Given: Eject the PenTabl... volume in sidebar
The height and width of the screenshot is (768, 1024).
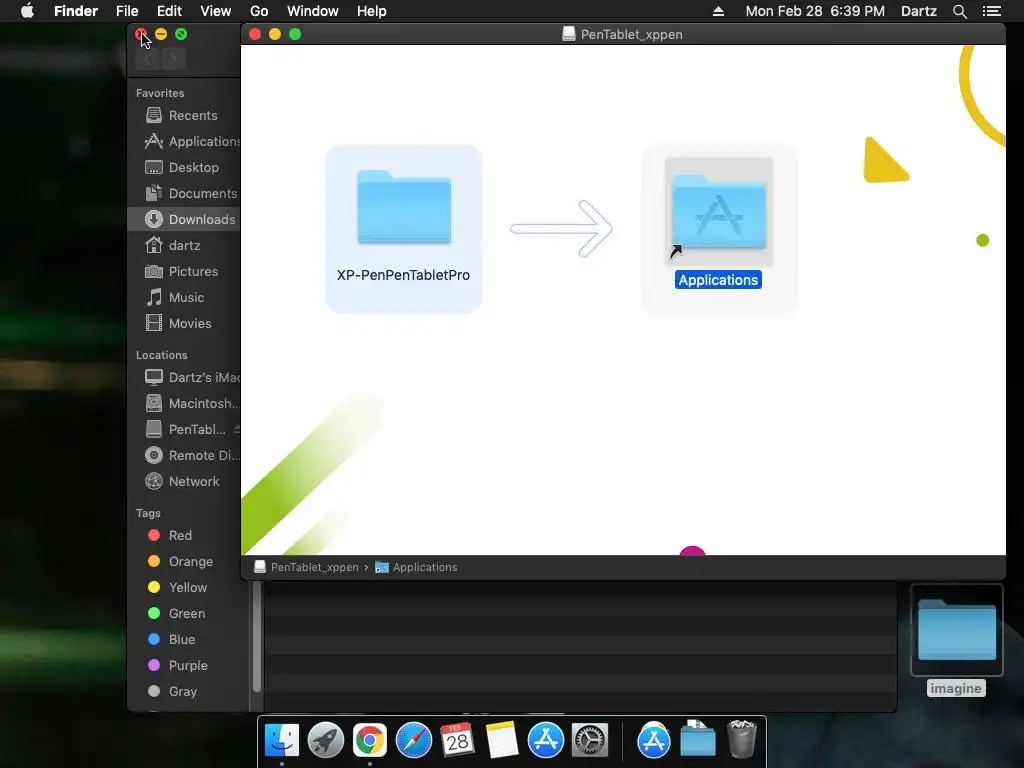Looking at the screenshot, I should click(237, 430).
